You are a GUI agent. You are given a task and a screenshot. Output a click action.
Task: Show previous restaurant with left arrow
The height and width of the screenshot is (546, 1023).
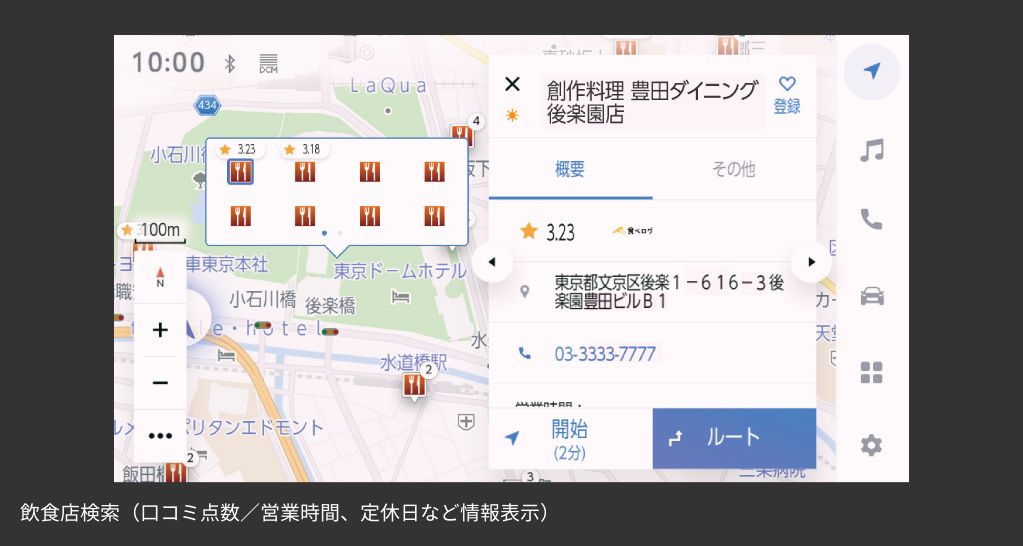491,262
